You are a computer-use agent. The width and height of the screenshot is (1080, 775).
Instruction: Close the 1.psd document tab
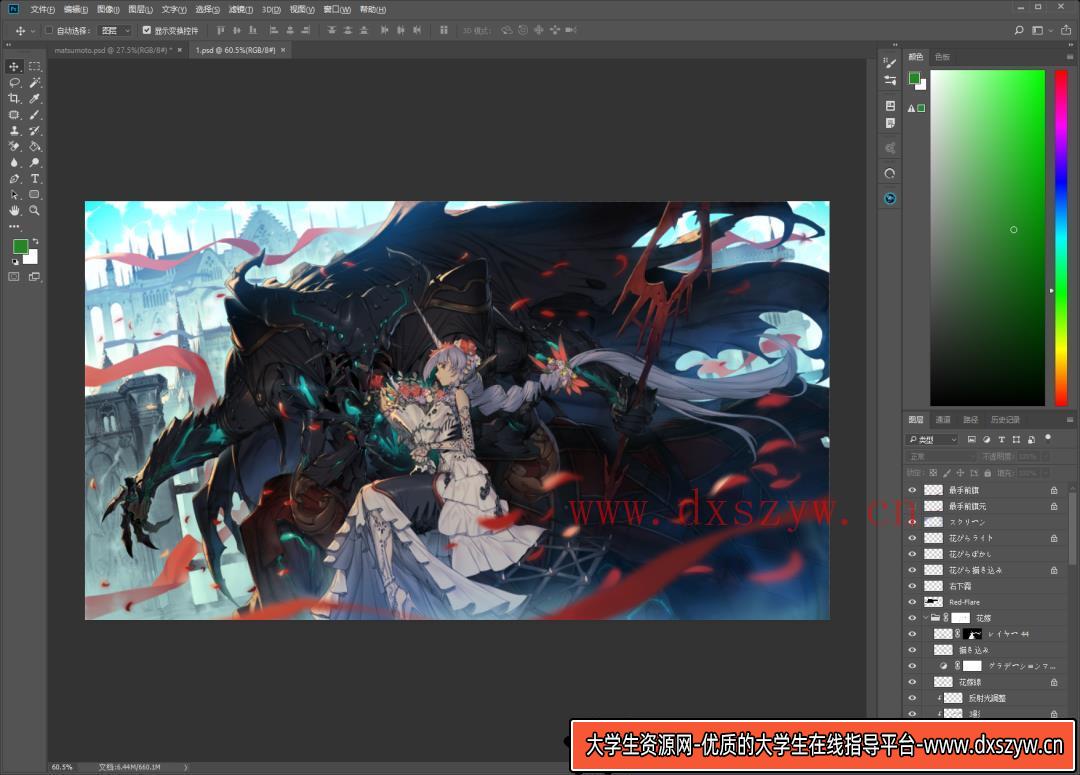pos(282,50)
